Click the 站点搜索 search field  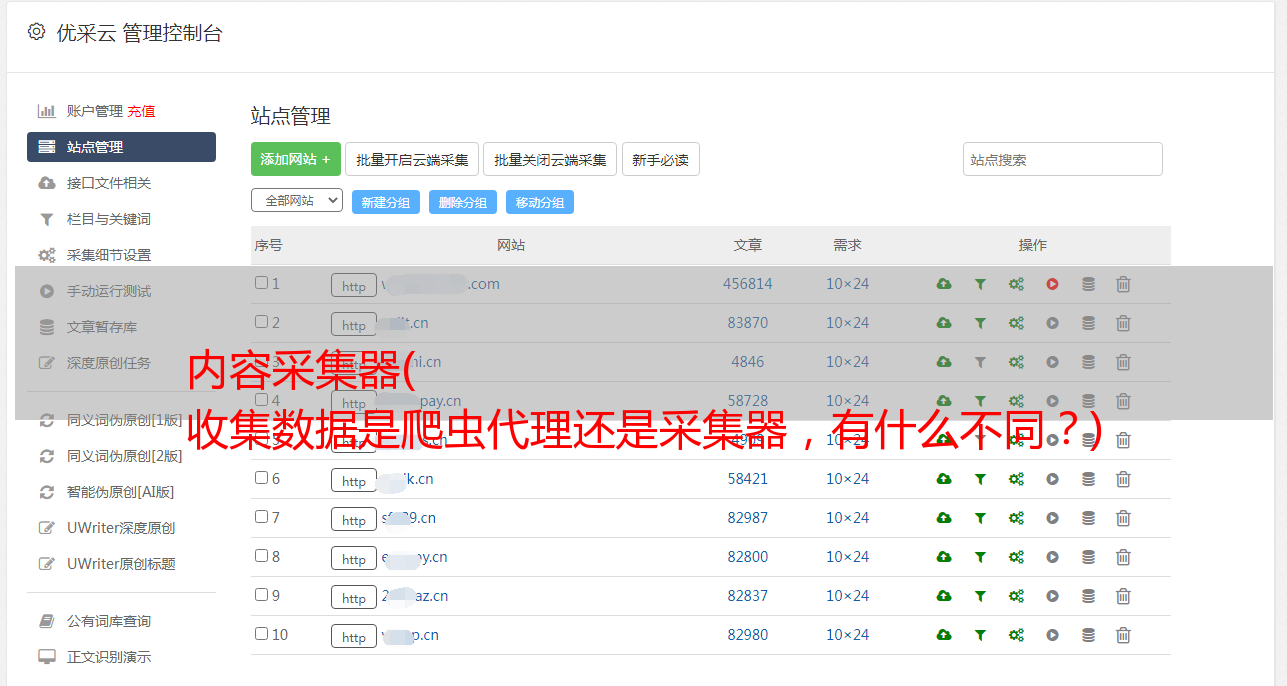point(1062,159)
